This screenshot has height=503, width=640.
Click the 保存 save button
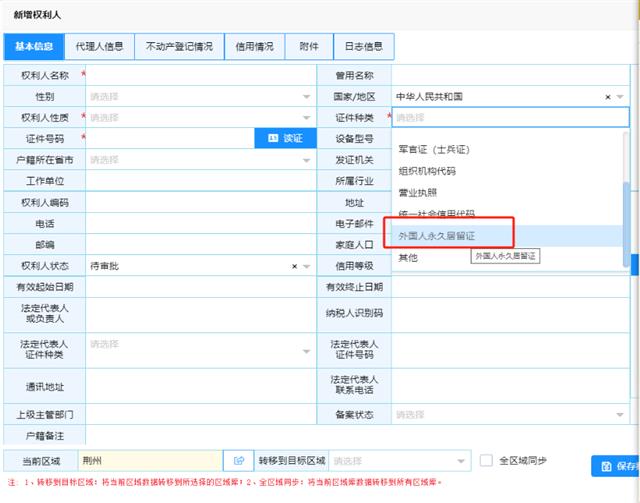tap(617, 467)
